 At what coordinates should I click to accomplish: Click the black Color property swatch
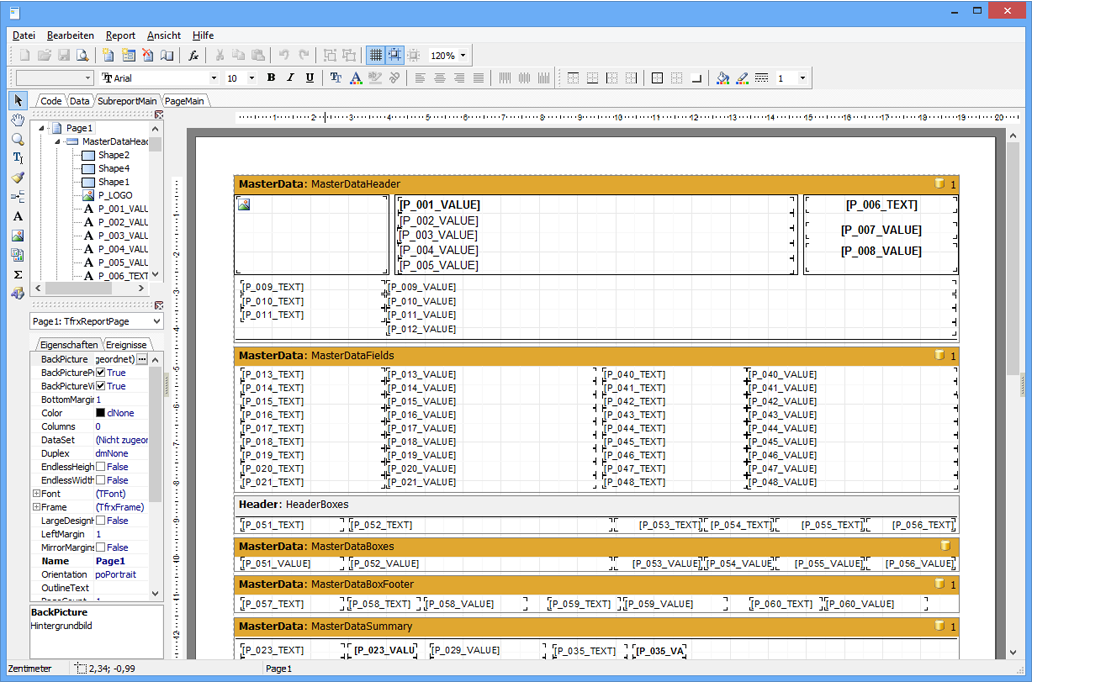click(x=100, y=413)
